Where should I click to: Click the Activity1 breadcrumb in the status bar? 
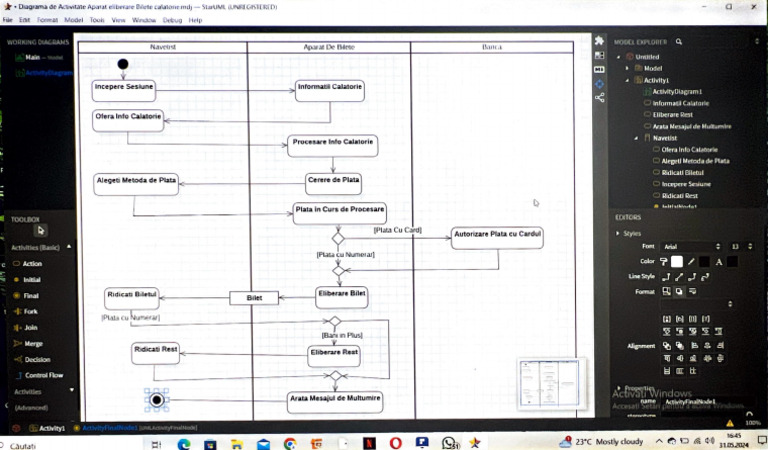tap(47, 428)
